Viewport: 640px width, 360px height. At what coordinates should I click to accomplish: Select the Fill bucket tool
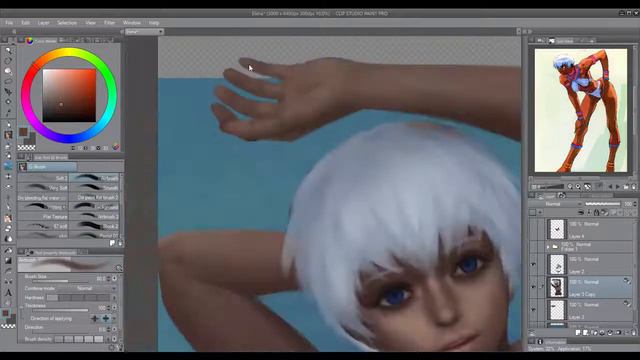click(8, 250)
